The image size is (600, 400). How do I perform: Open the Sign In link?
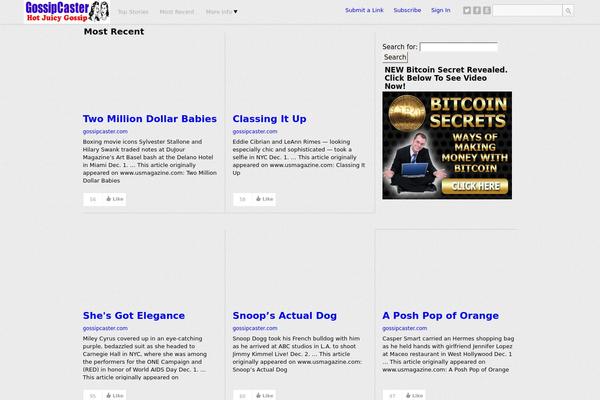440,10
